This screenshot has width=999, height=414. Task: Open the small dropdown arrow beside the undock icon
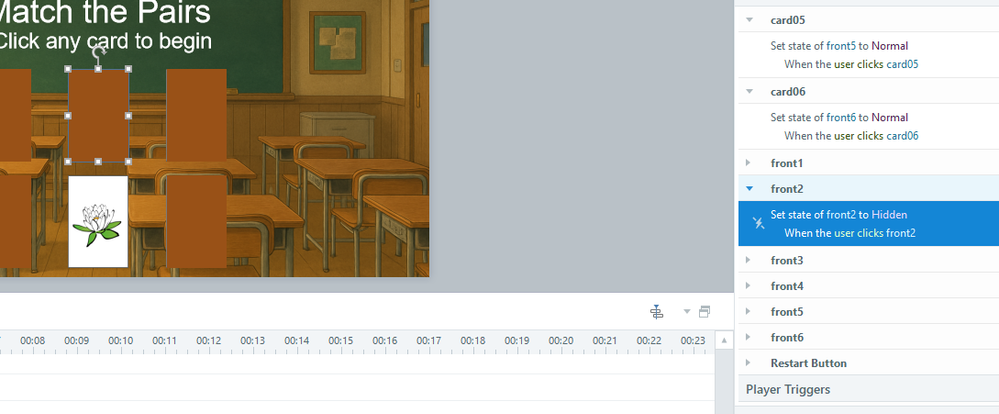(x=687, y=311)
